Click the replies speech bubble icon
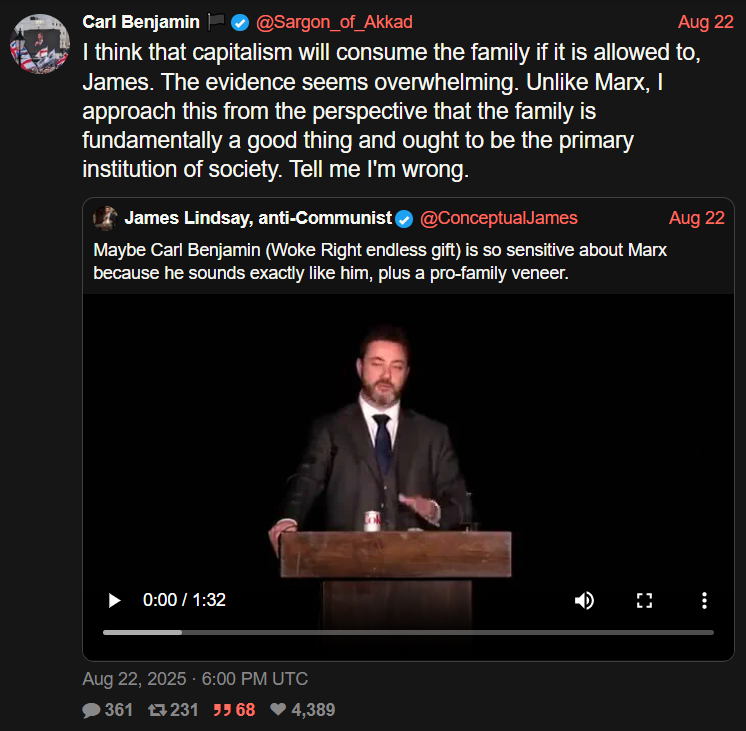 pyautogui.click(x=91, y=710)
